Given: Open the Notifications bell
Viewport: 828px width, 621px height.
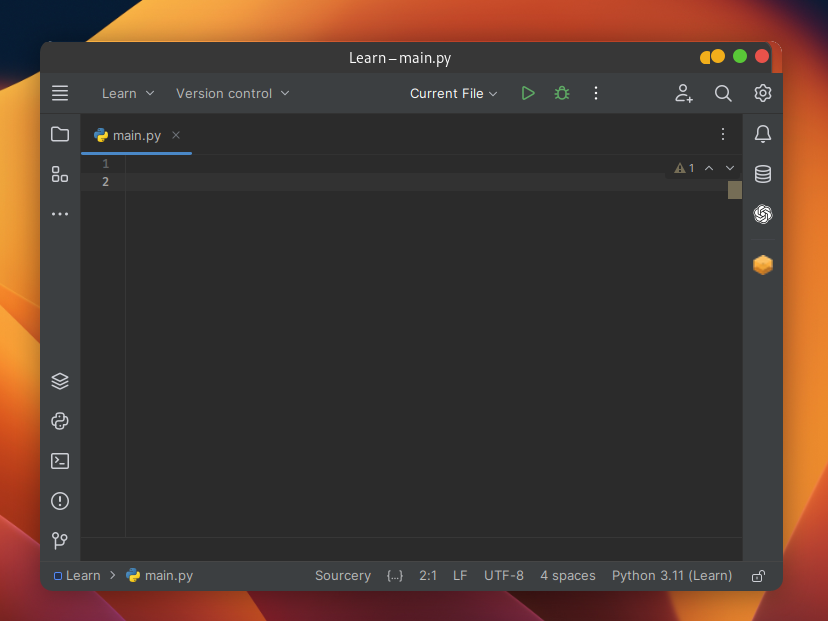Looking at the screenshot, I should 763,134.
